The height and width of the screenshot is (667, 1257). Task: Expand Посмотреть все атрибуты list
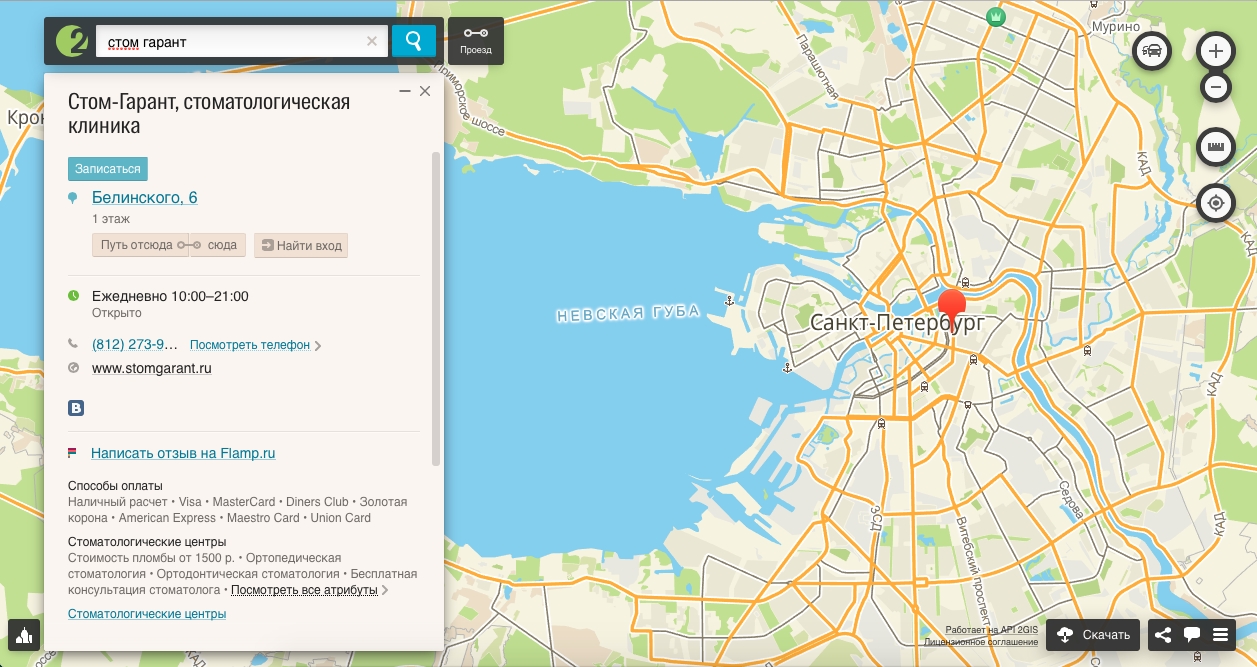tap(304, 590)
